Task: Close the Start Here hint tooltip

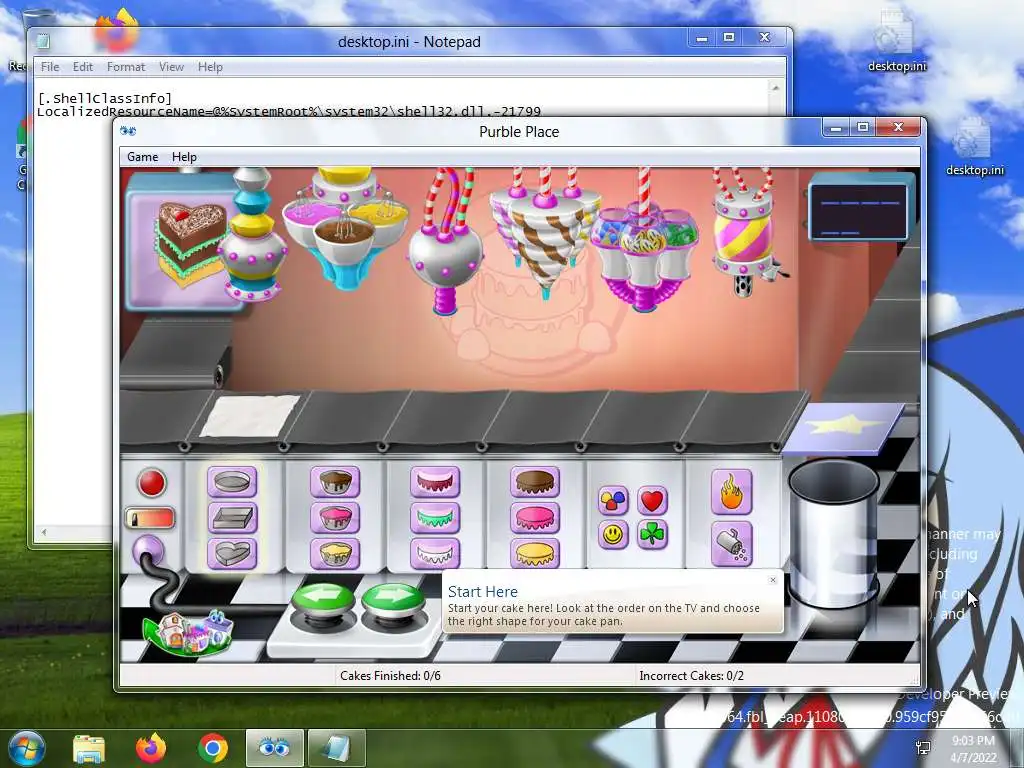Action: (773, 580)
